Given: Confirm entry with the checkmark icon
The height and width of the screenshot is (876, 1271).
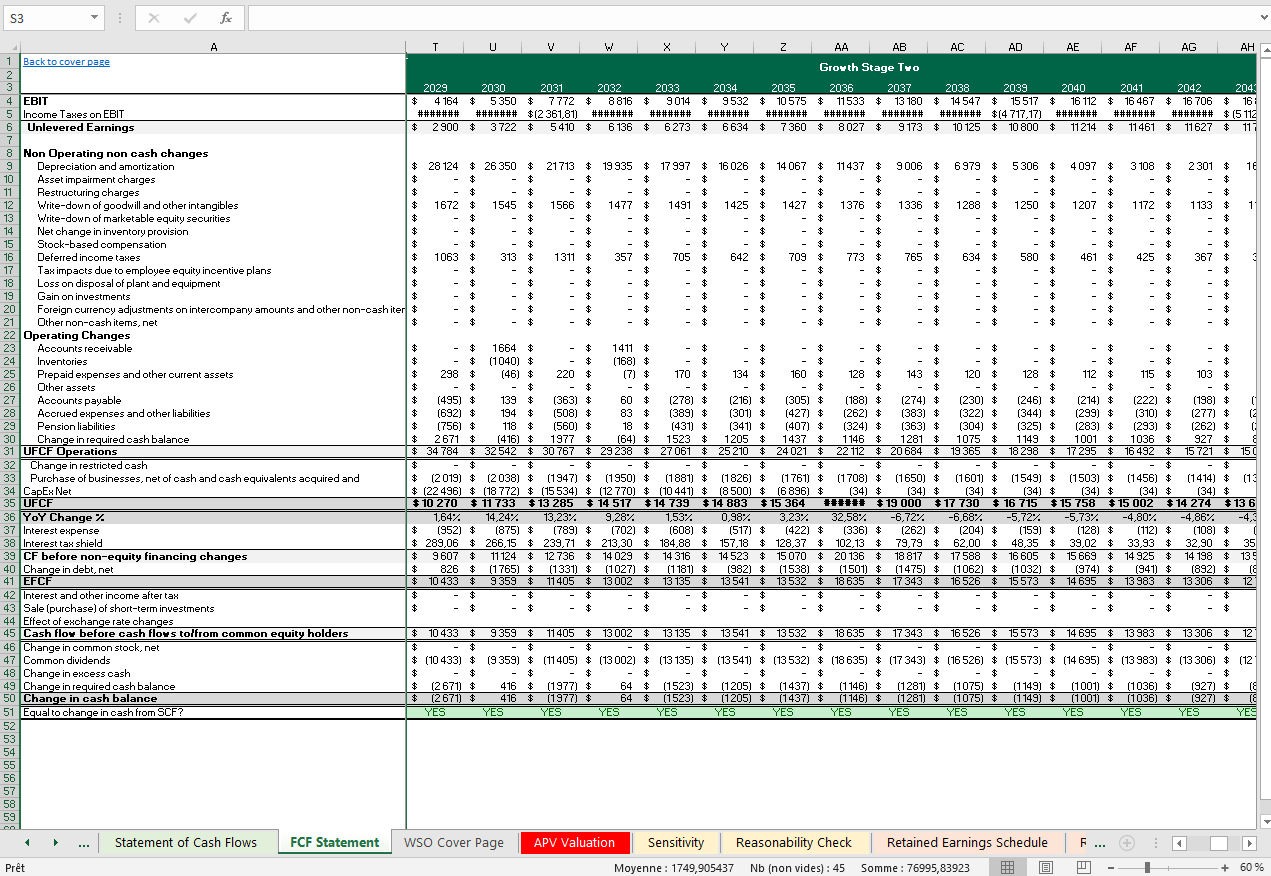Looking at the screenshot, I should coord(190,18).
